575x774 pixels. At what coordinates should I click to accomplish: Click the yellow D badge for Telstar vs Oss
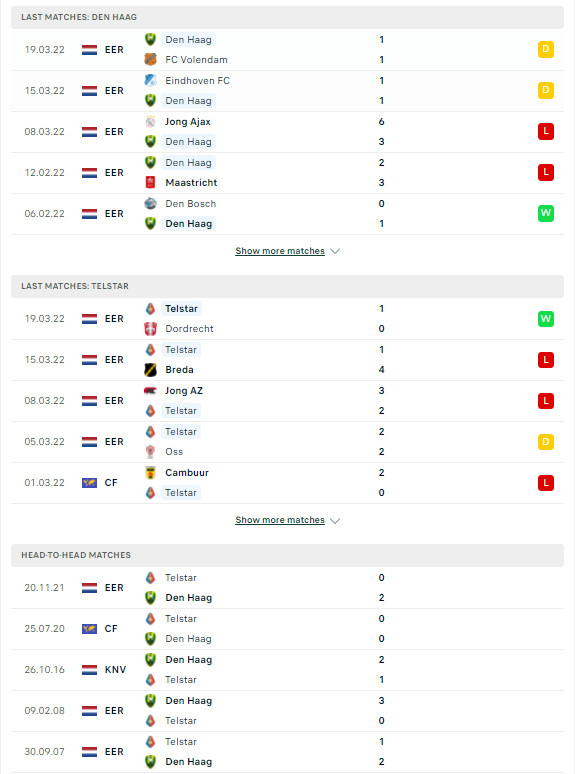point(546,442)
